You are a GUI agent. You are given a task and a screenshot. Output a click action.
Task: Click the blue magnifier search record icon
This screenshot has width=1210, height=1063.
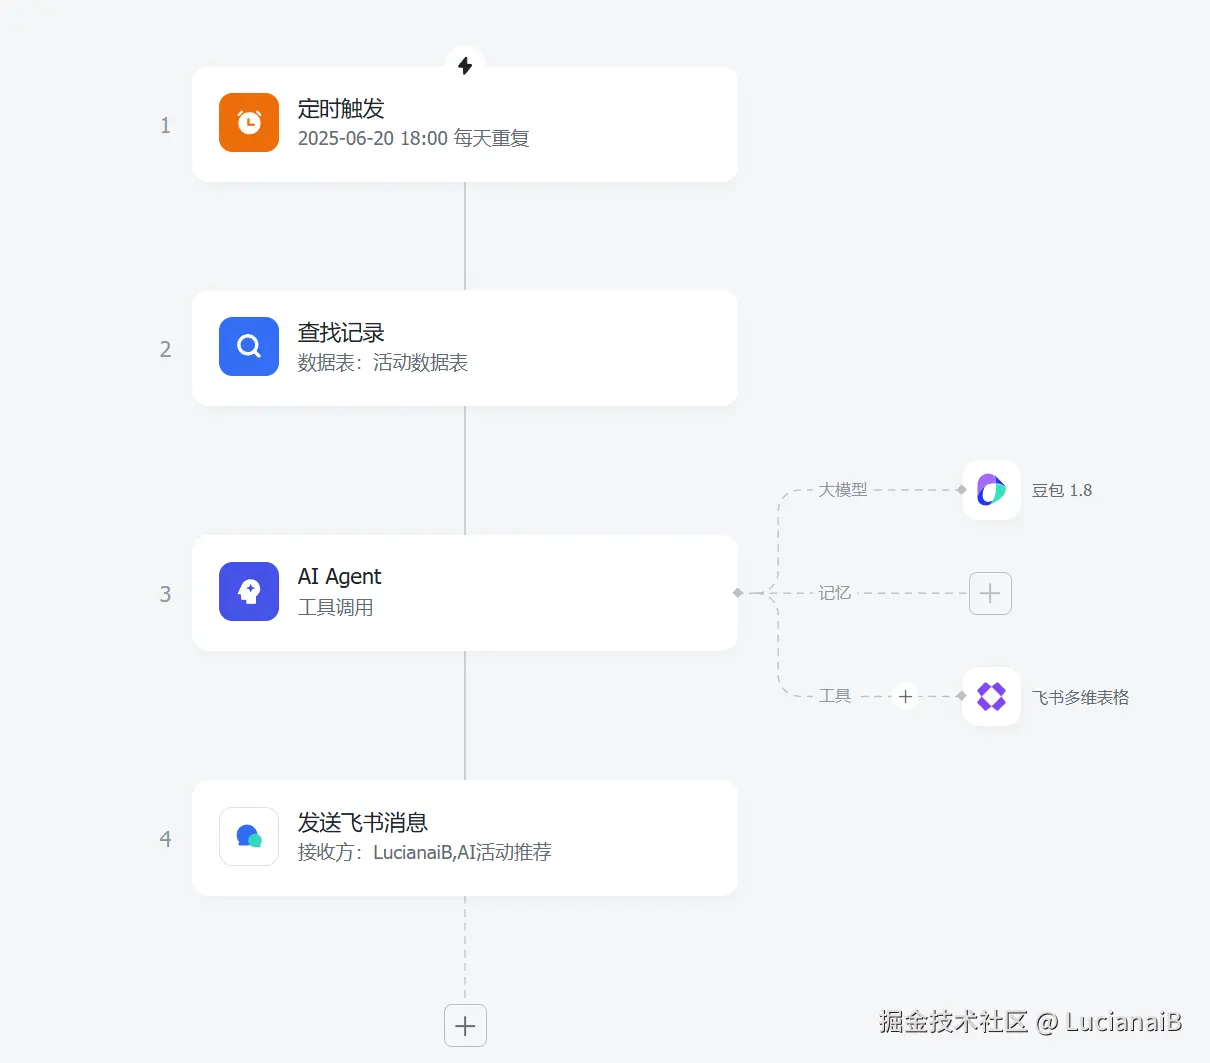click(x=249, y=346)
